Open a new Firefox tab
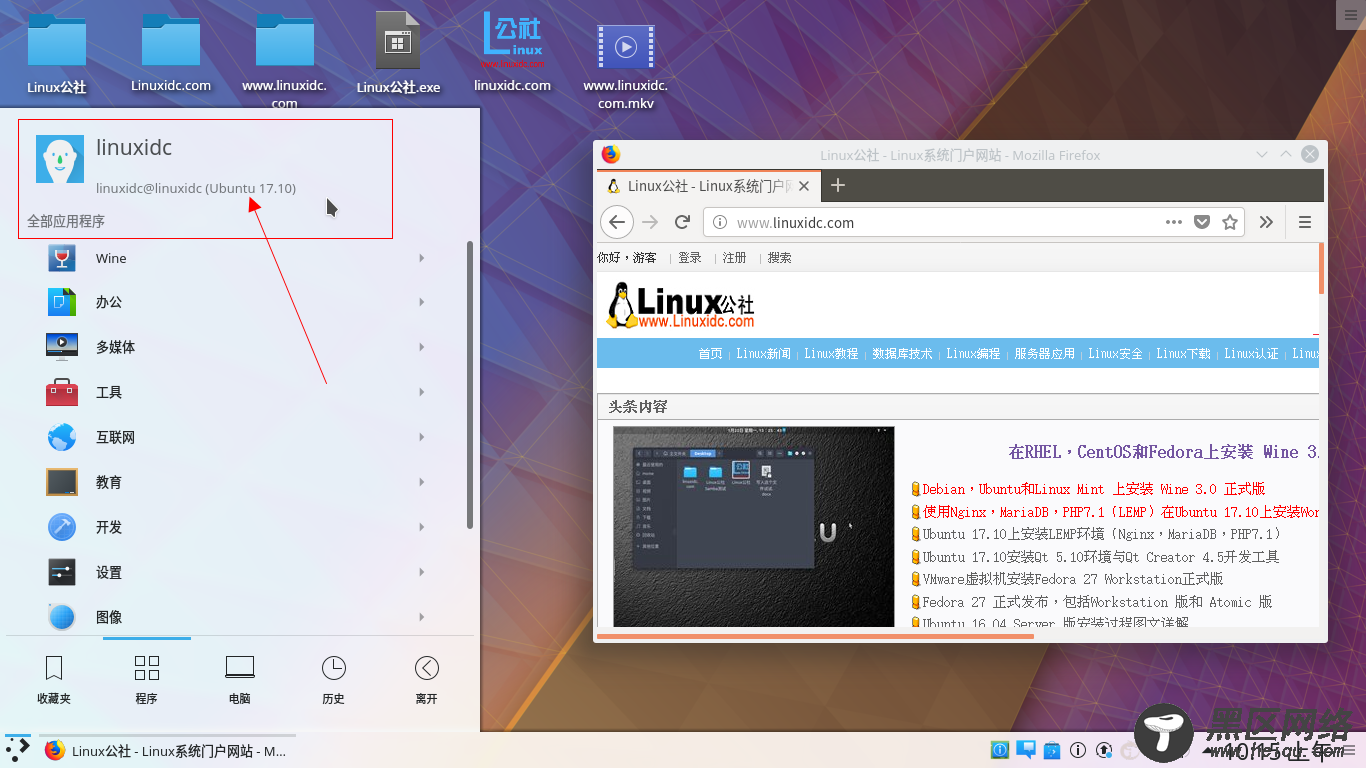The height and width of the screenshot is (768, 1366). point(838,185)
